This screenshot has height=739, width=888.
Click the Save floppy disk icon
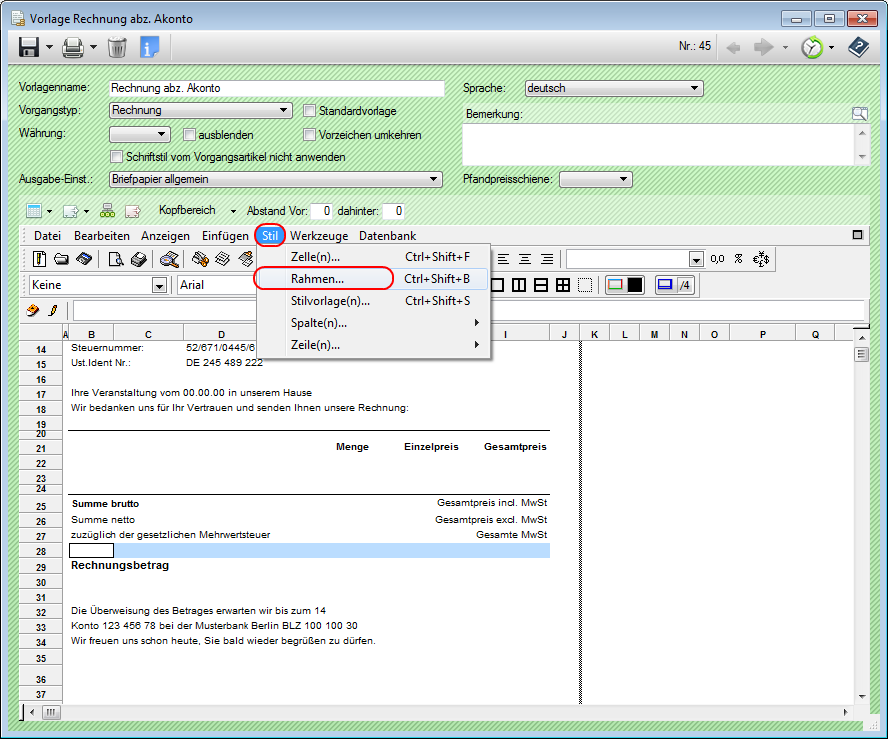pyautogui.click(x=29, y=47)
